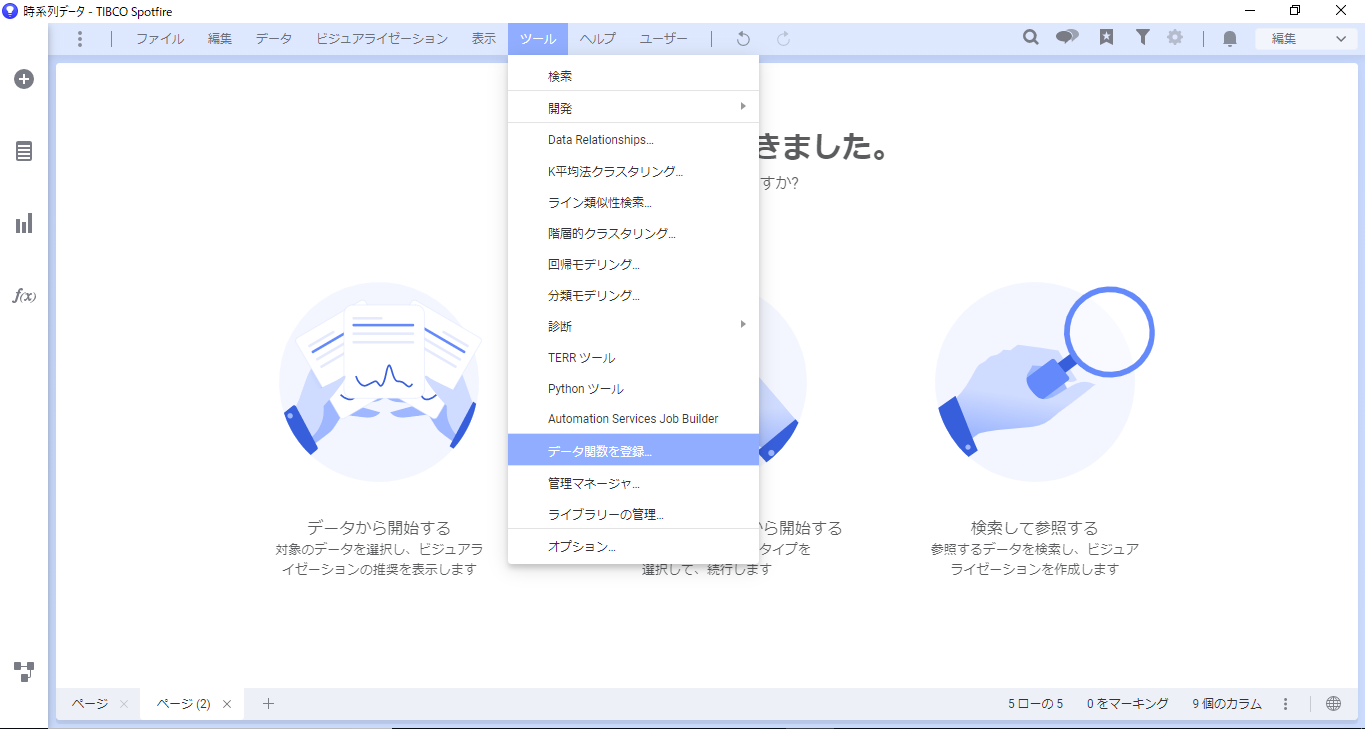Open the bar chart visualization types icon

coord(24,223)
